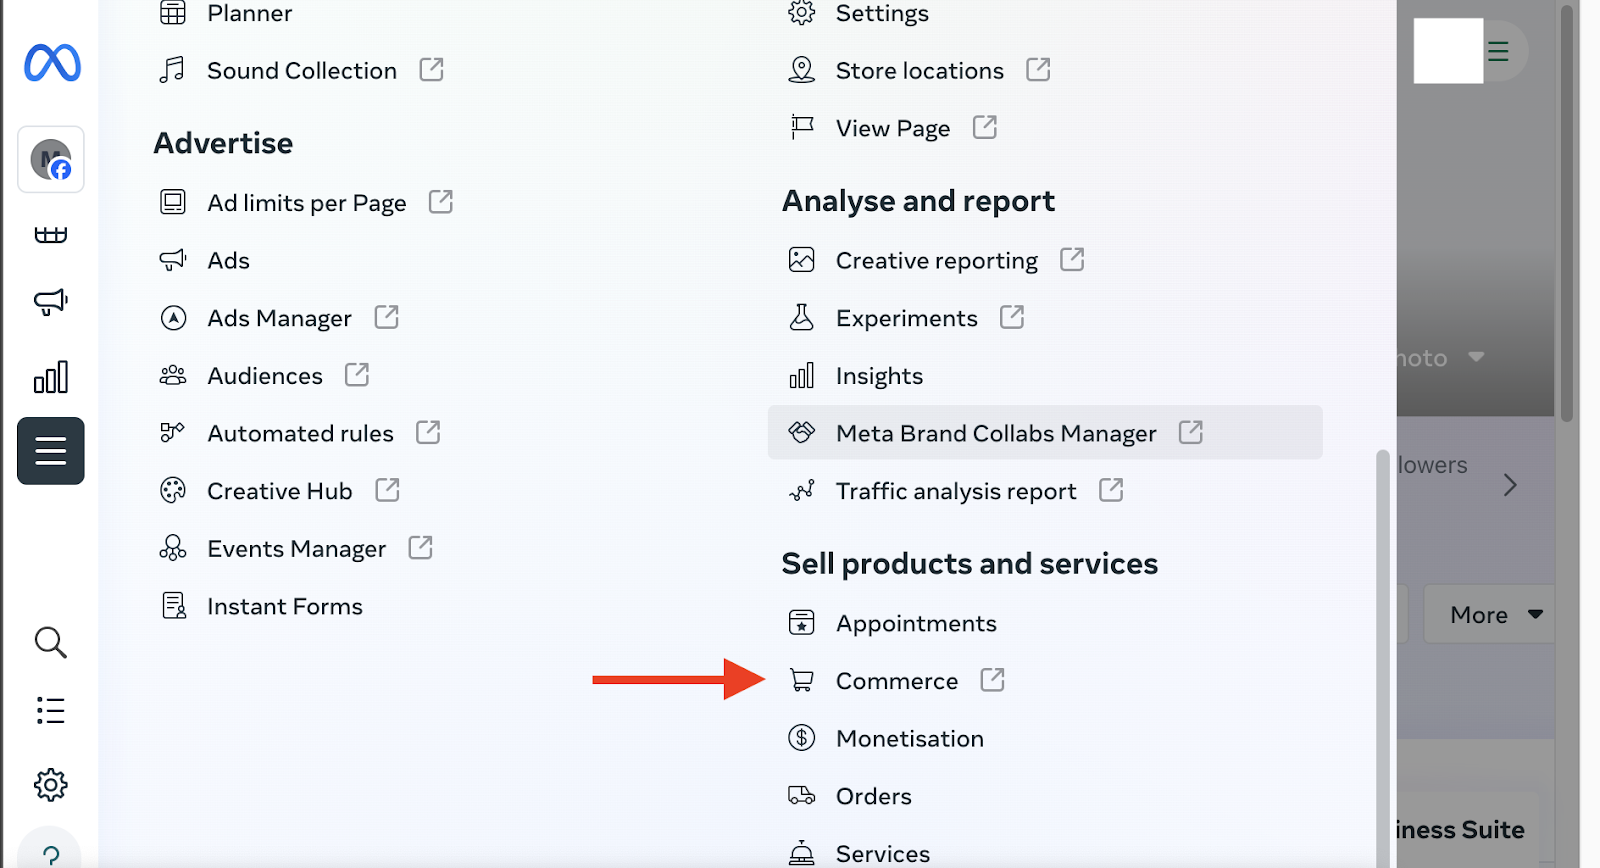Click the Store locations pin icon
Image resolution: width=1600 pixels, height=868 pixels.
(802, 70)
